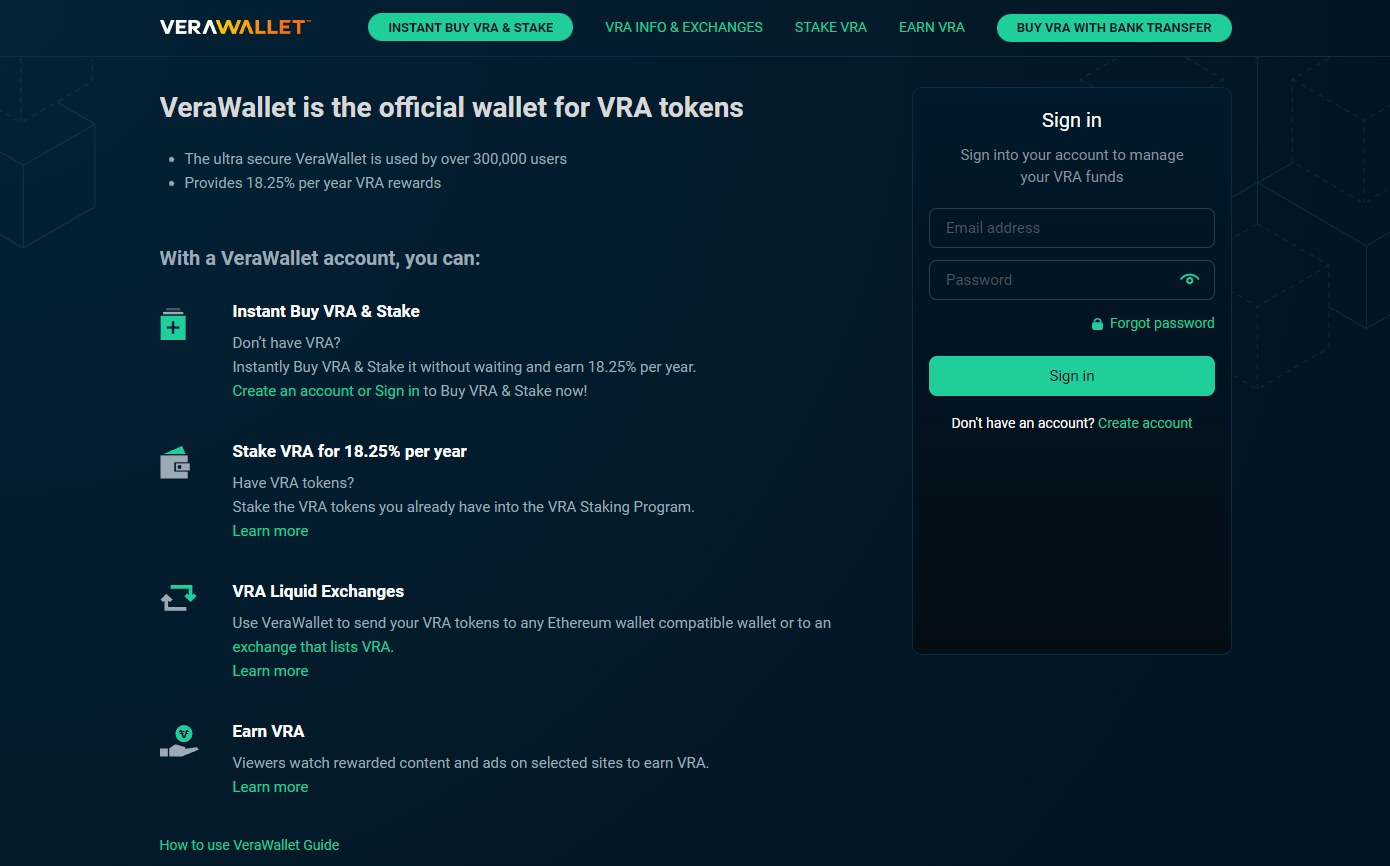Toggle password visibility with eye icon

1189,280
